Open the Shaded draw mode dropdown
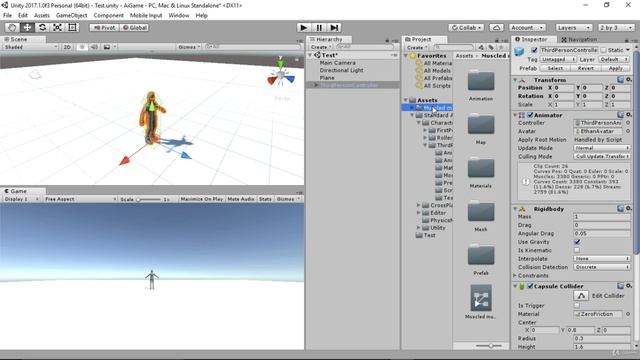Viewport: 640px width, 360px height. coord(30,47)
